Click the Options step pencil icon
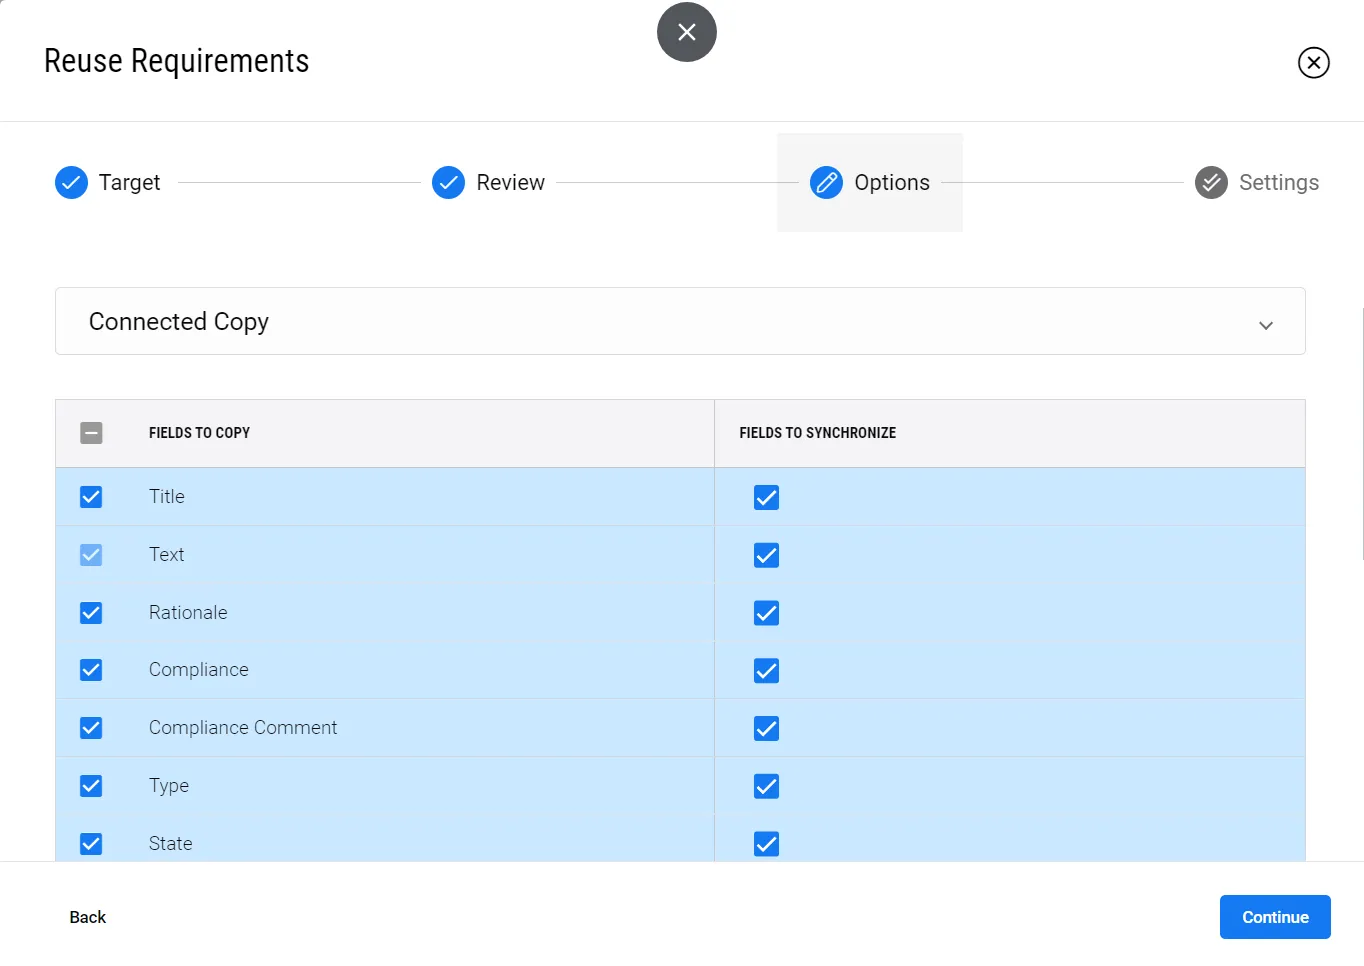The width and height of the screenshot is (1364, 966). [826, 183]
